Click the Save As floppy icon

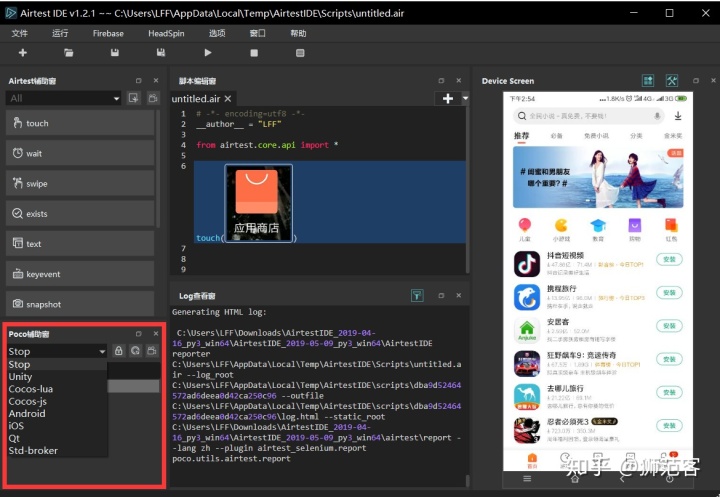161,53
